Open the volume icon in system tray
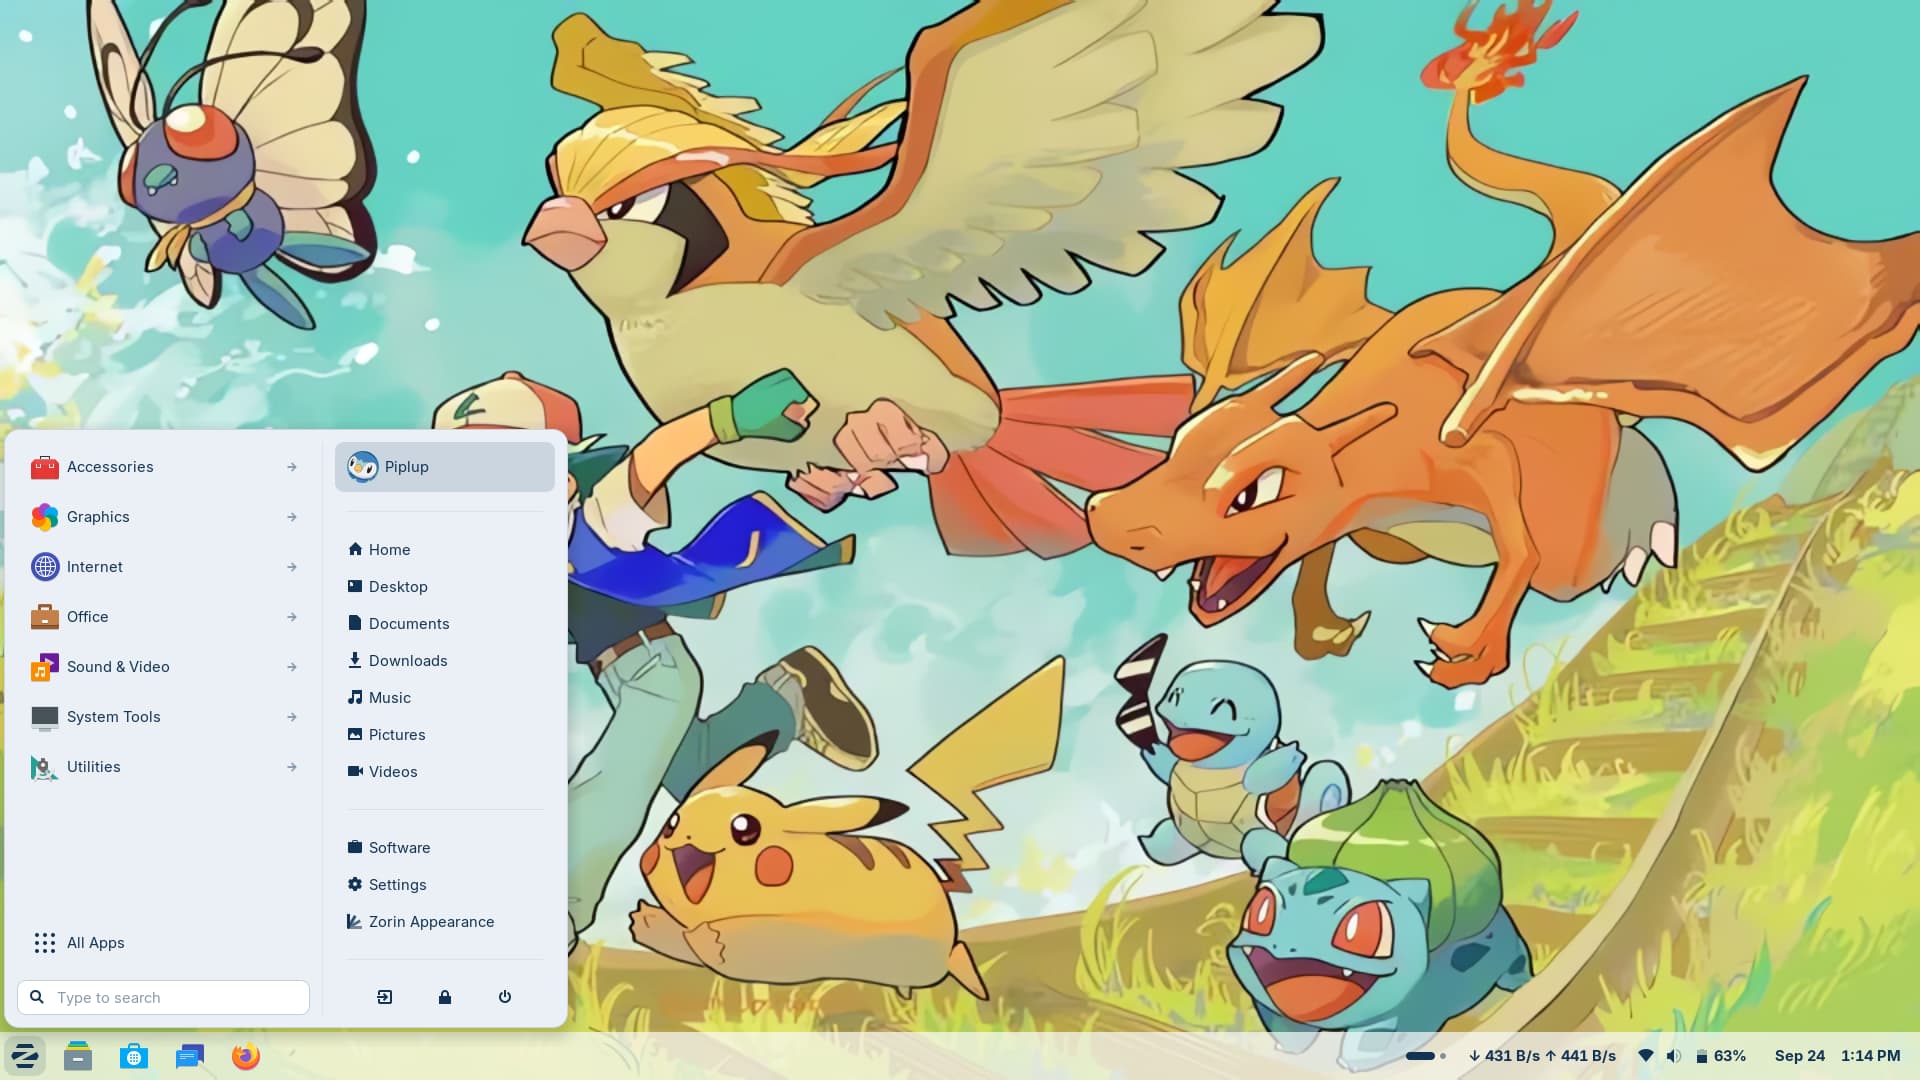 click(x=1673, y=1056)
